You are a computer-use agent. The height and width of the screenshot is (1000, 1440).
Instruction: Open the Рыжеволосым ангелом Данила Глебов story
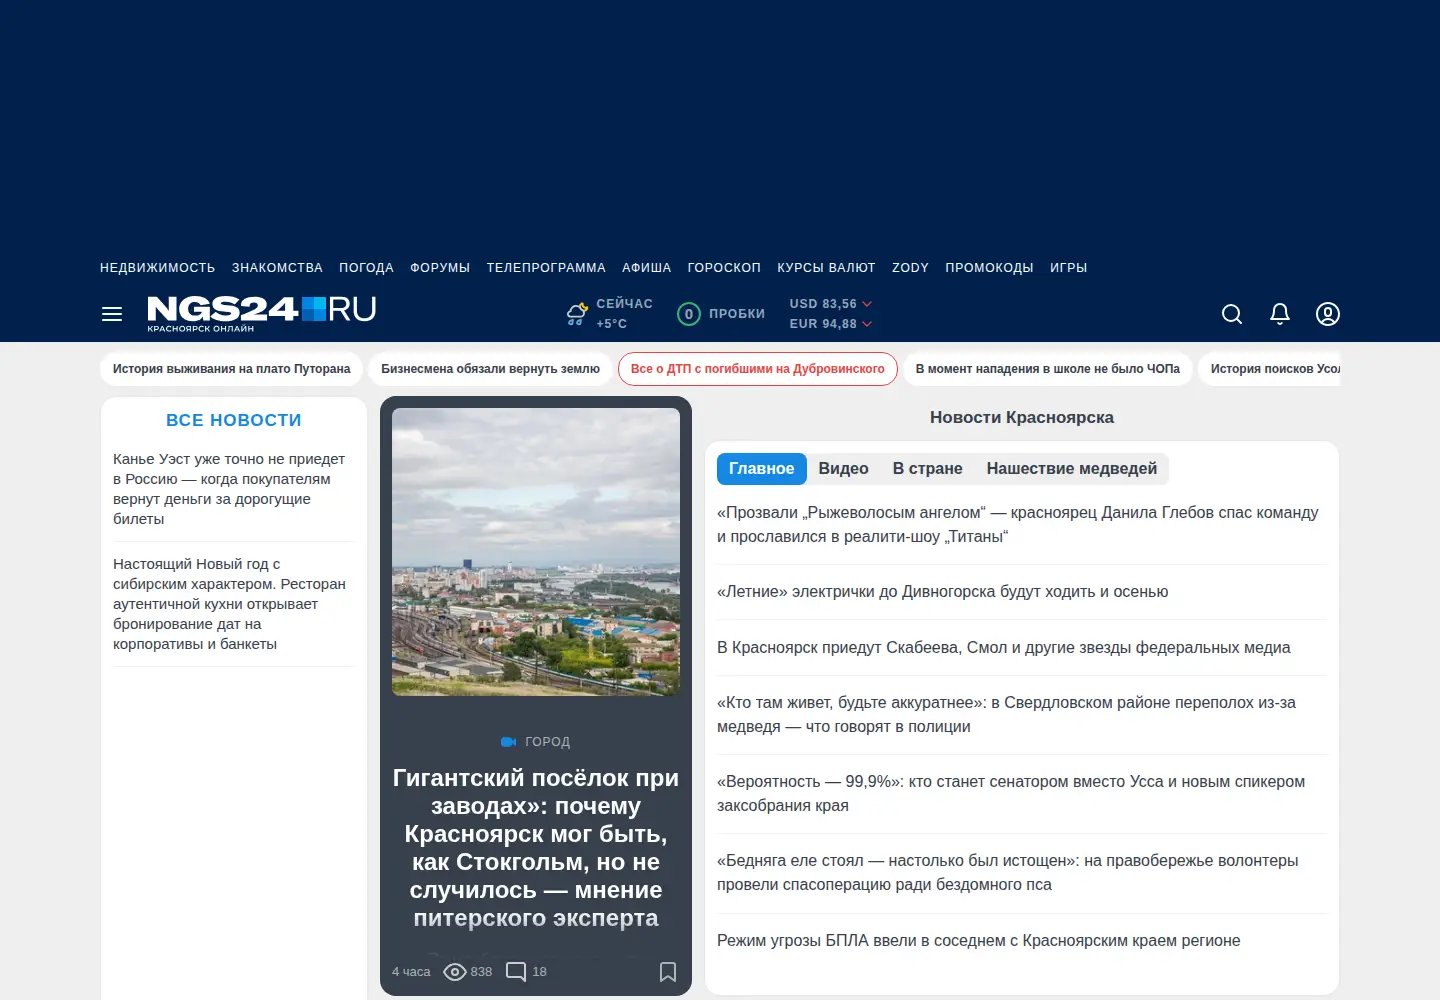(x=1018, y=525)
